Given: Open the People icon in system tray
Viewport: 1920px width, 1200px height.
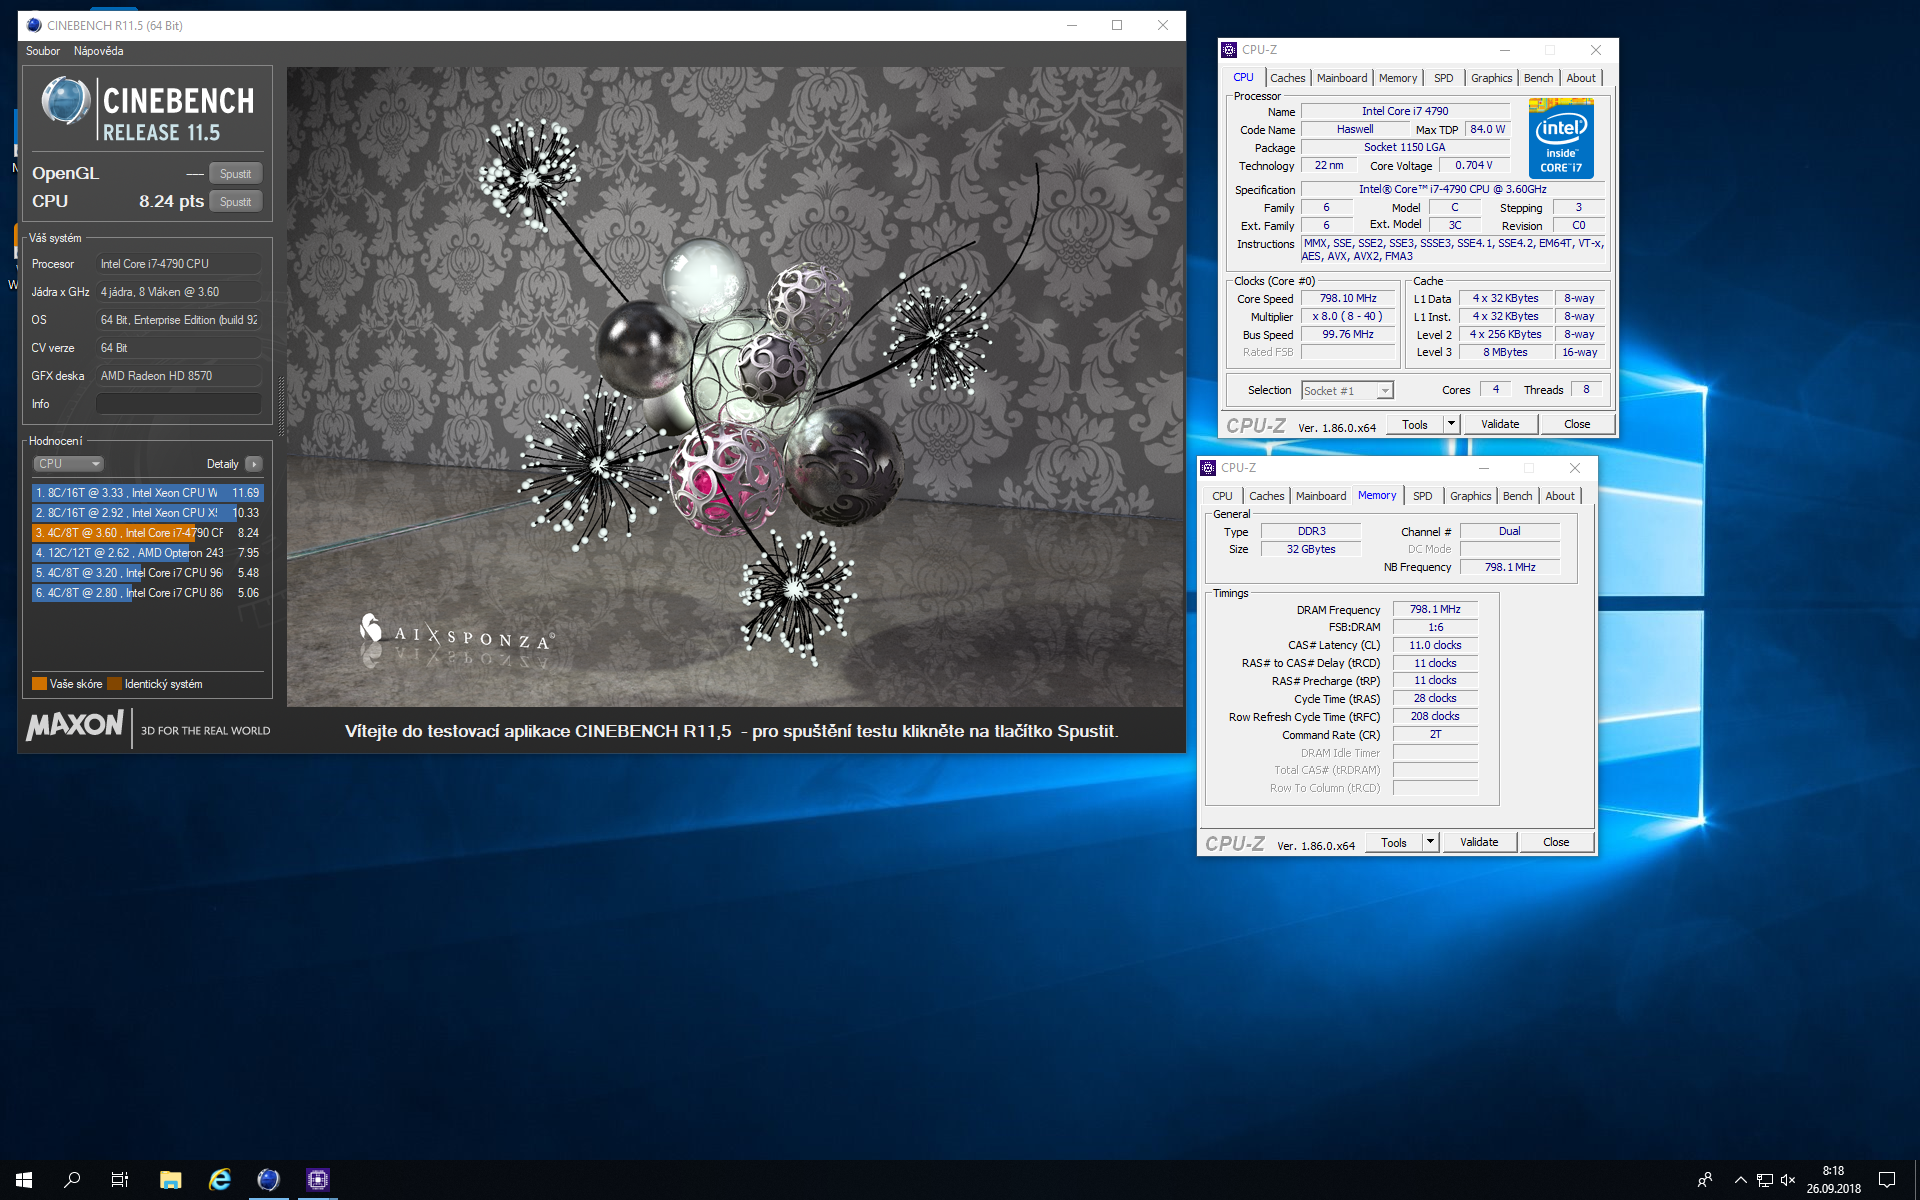Looking at the screenshot, I should coord(1705,1180).
